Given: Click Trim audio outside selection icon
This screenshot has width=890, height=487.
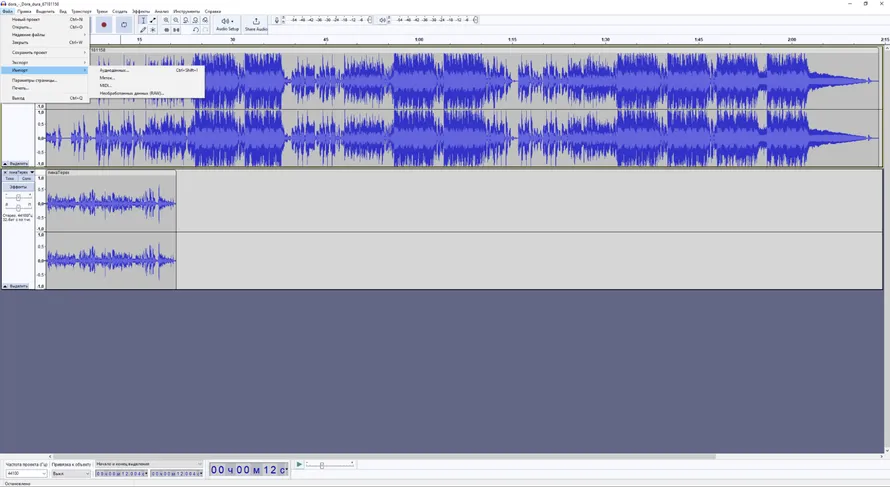Looking at the screenshot, I should 166,30.
